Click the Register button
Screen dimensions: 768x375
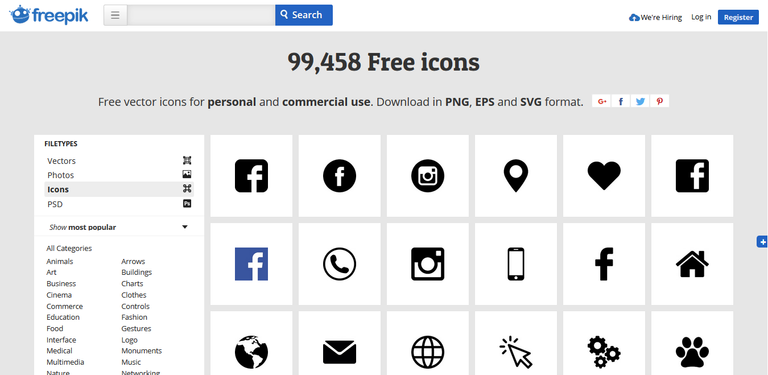coord(738,17)
